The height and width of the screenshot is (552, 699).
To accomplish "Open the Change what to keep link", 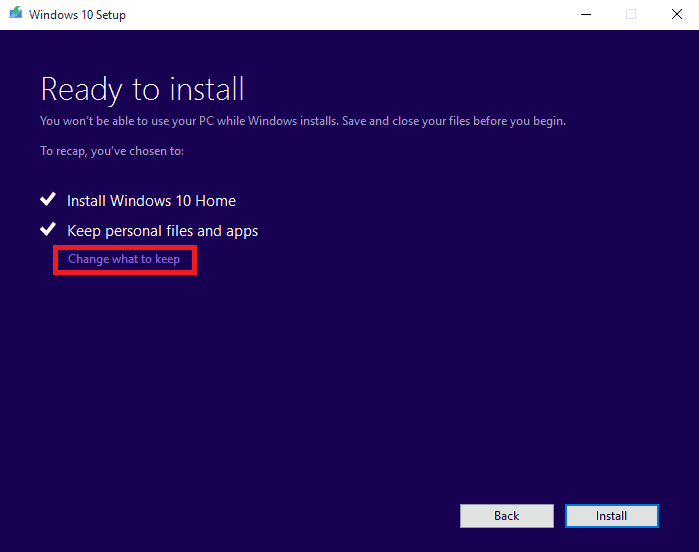I will (124, 259).
